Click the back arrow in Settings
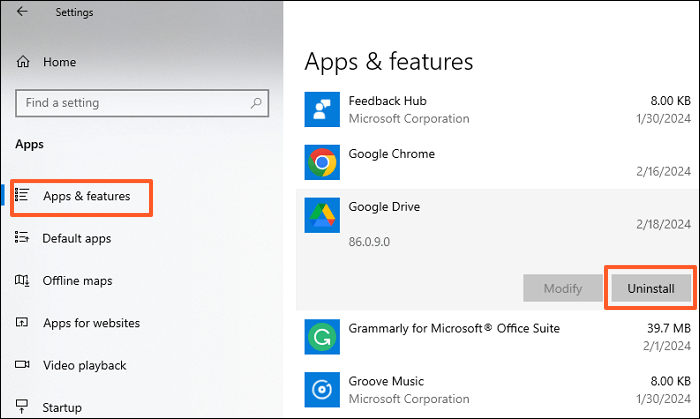Screen dimensions: 700x419 [x=22, y=13]
